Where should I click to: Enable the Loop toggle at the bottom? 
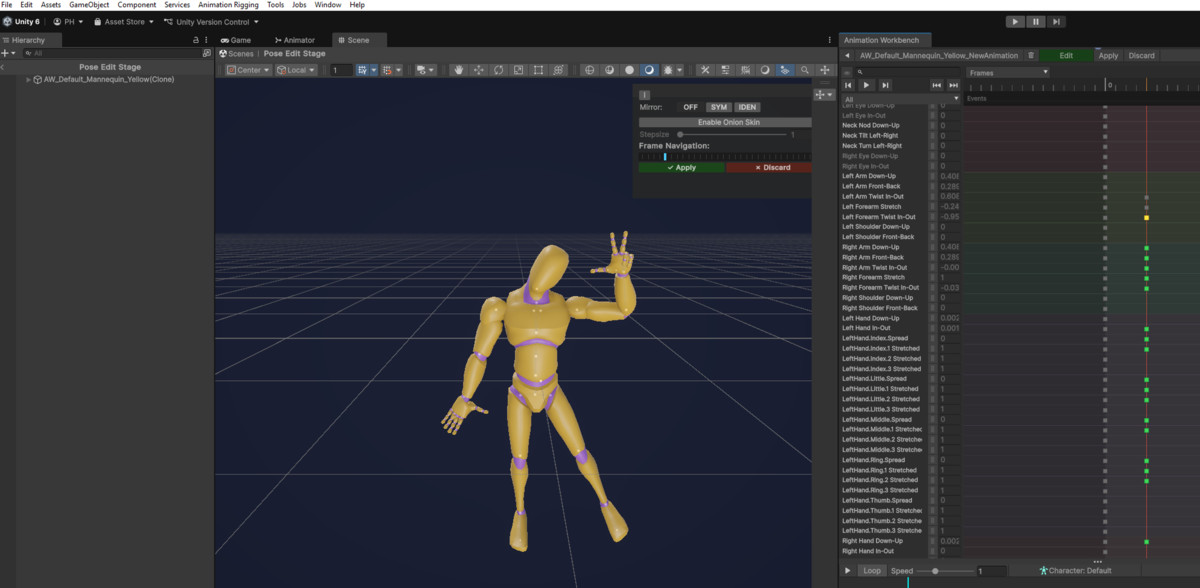[x=871, y=570]
